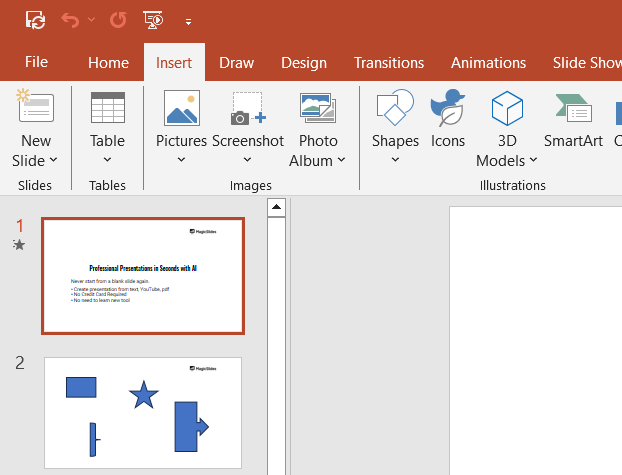Go to the Transitions tab
Image resolution: width=622 pixels, height=475 pixels.
pos(389,63)
